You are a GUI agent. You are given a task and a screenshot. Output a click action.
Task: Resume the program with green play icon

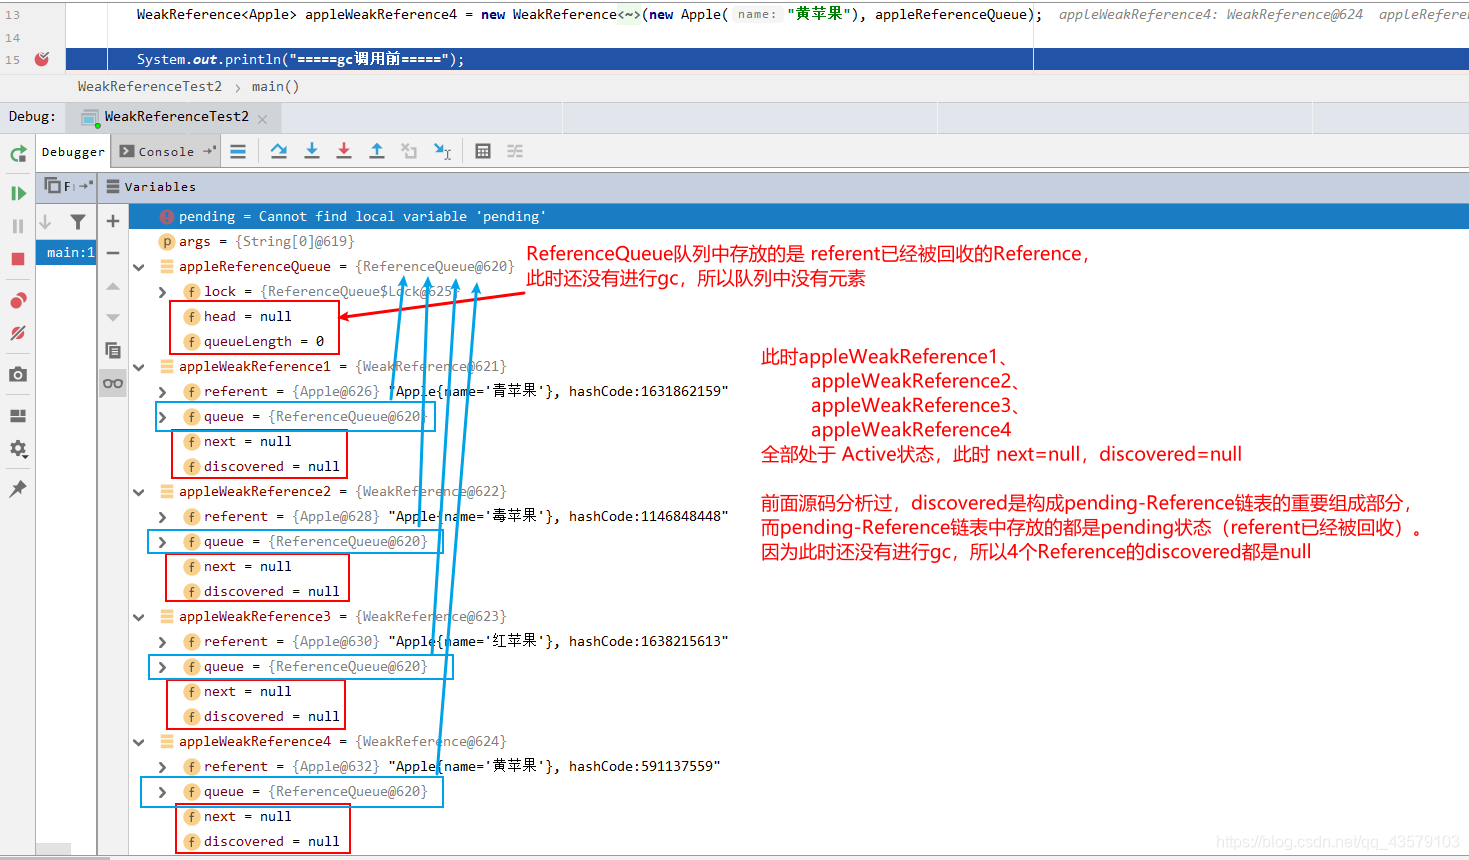coord(18,193)
